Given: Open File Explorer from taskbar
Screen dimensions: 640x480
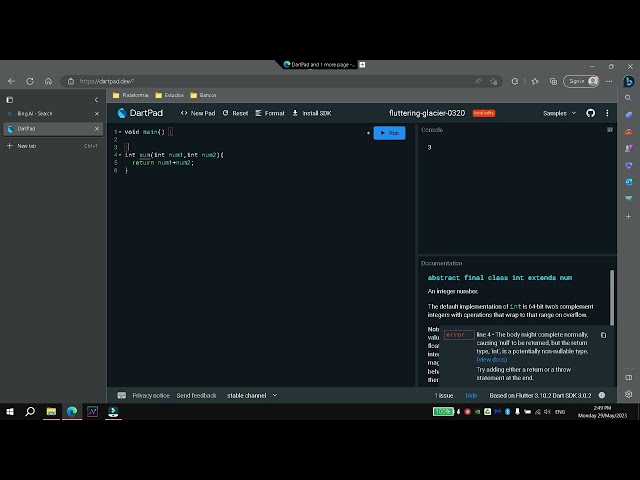Looking at the screenshot, I should (51, 411).
